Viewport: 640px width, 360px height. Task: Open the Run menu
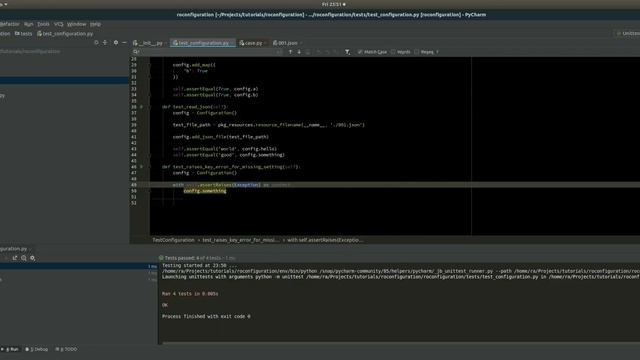29,24
